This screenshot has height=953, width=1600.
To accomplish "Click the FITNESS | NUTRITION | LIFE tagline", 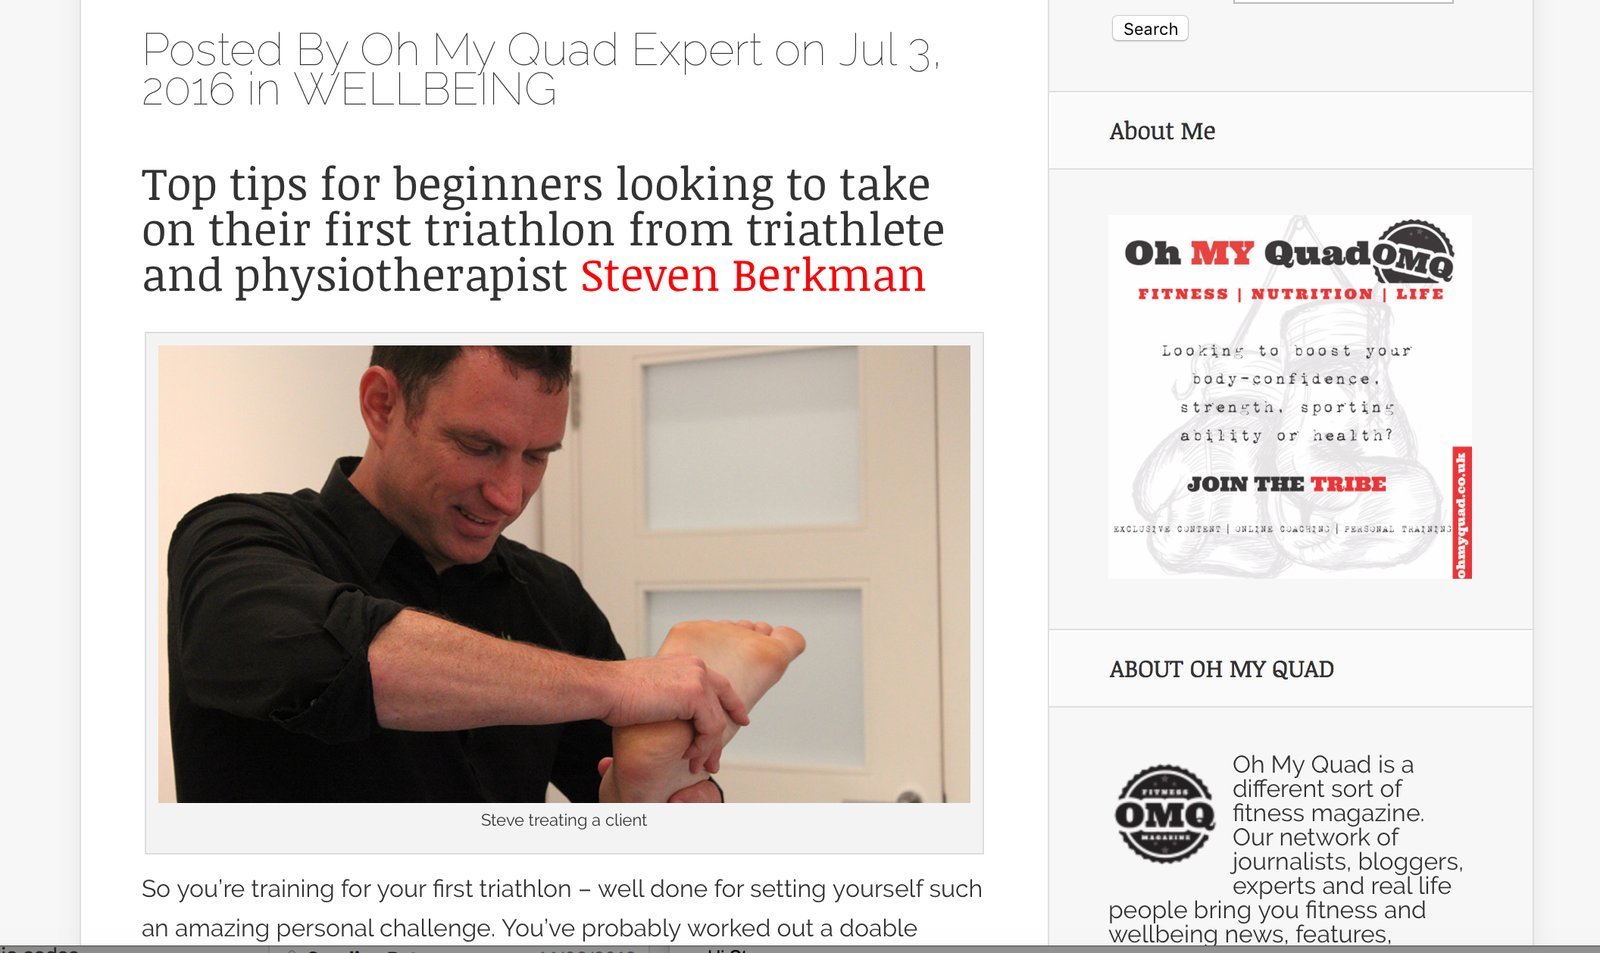I will [x=1290, y=294].
